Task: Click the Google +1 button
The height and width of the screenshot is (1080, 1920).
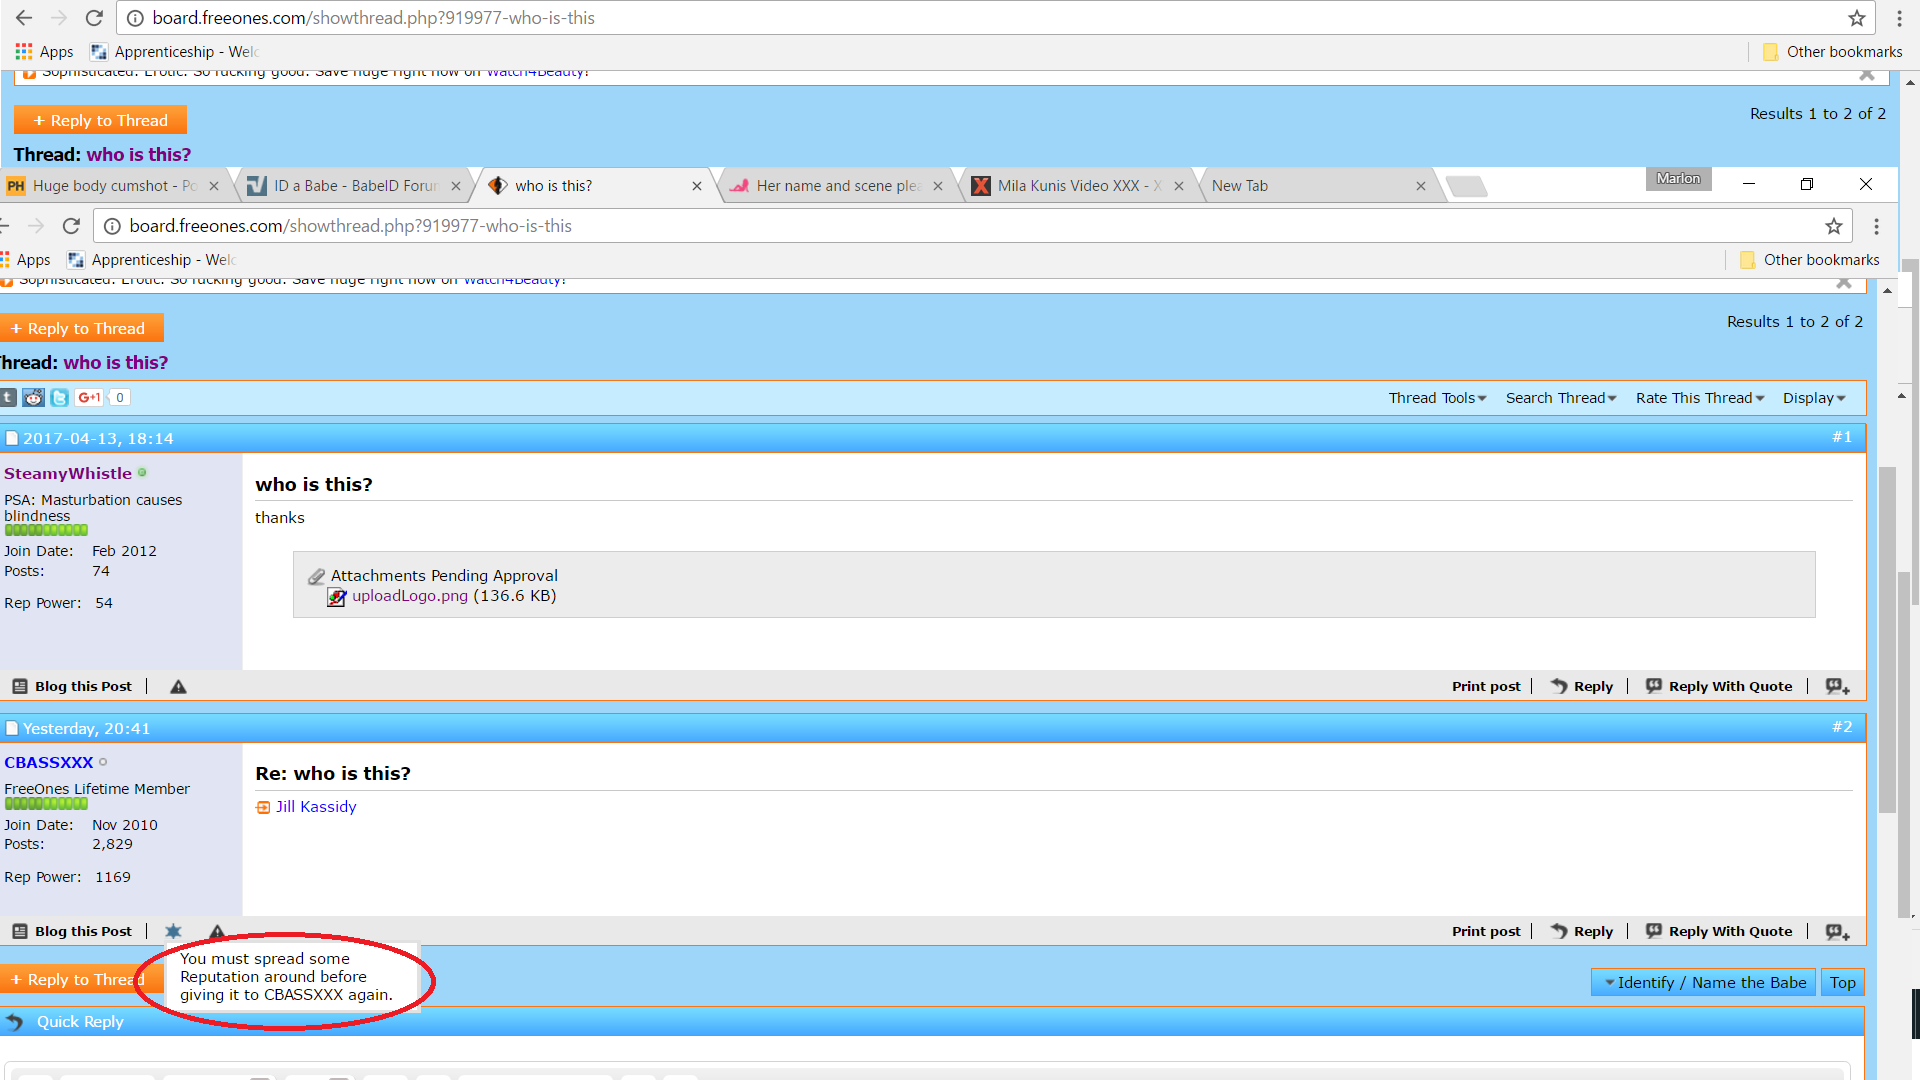Action: point(89,398)
